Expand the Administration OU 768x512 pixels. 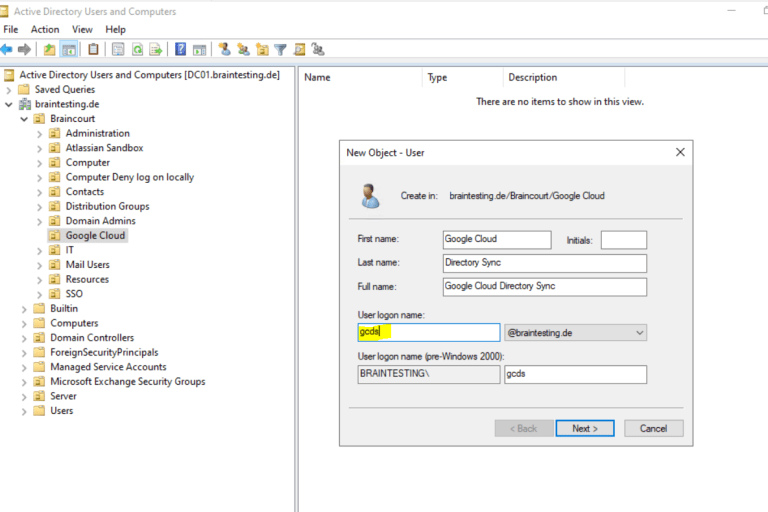(x=40, y=134)
